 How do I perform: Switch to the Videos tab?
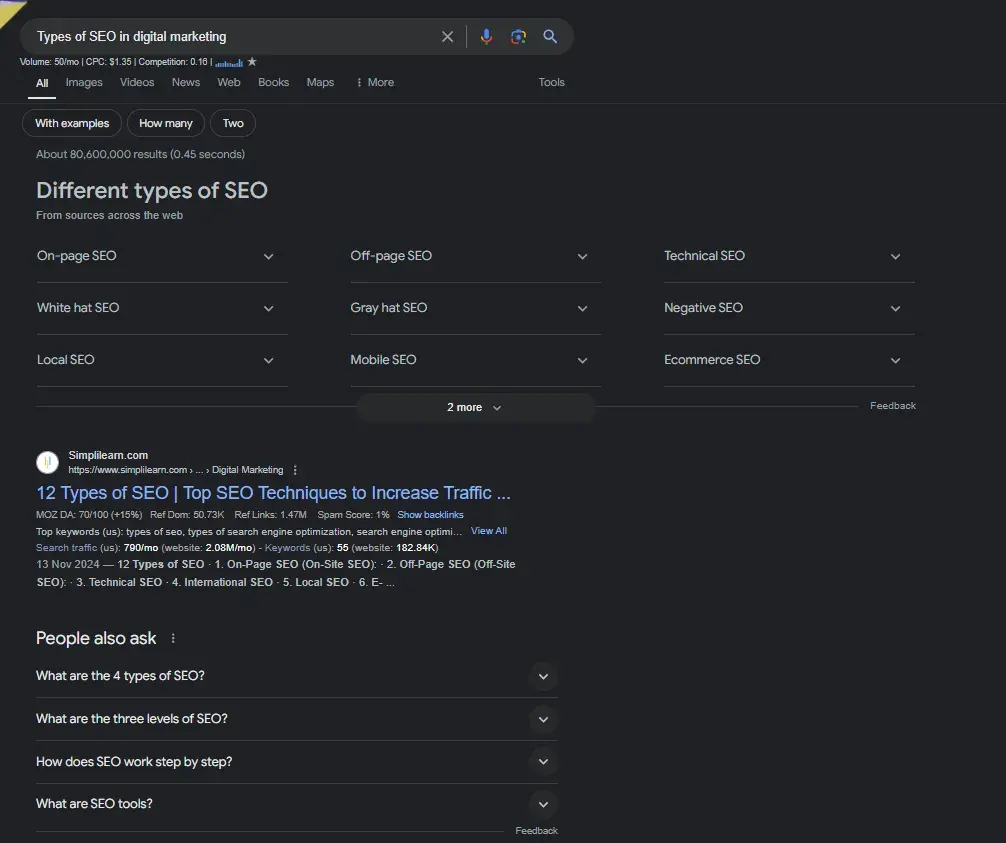click(137, 82)
